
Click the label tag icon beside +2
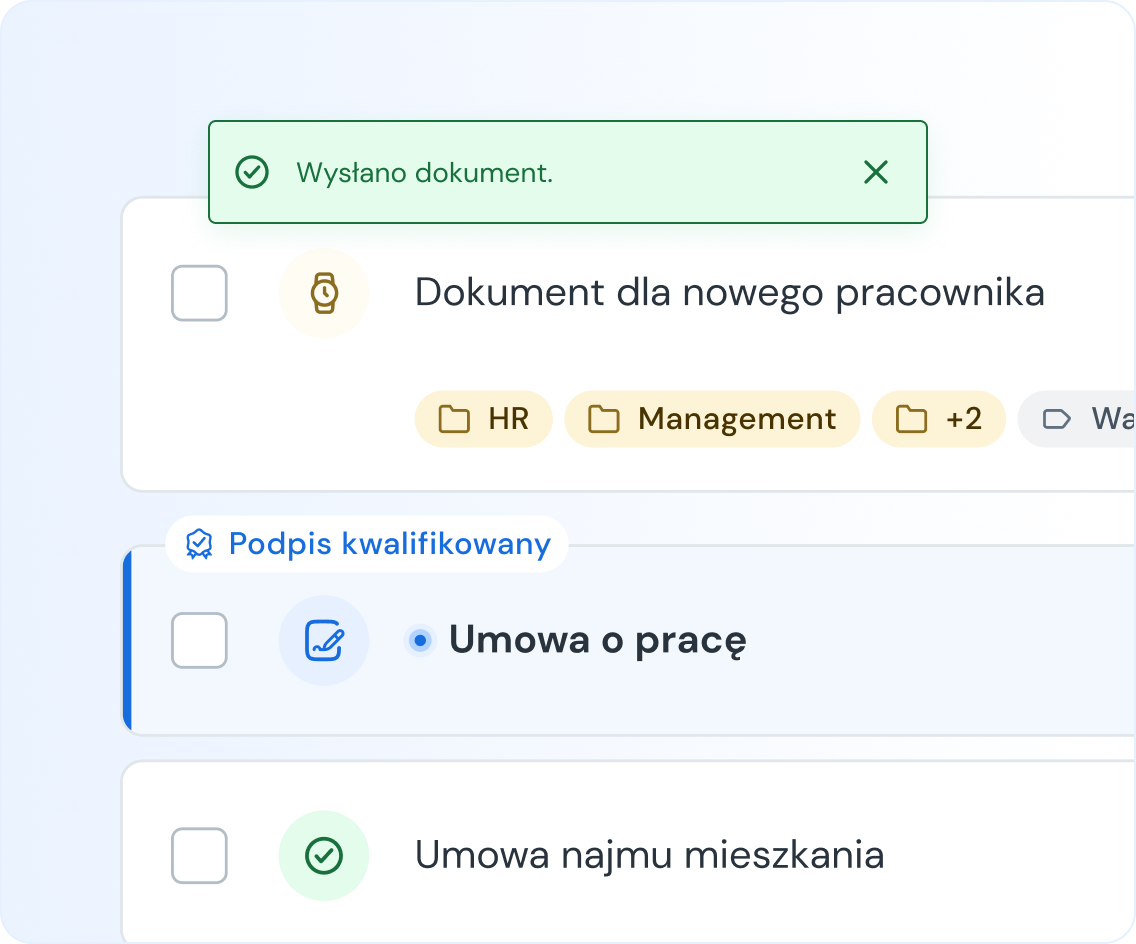[x=1056, y=419]
